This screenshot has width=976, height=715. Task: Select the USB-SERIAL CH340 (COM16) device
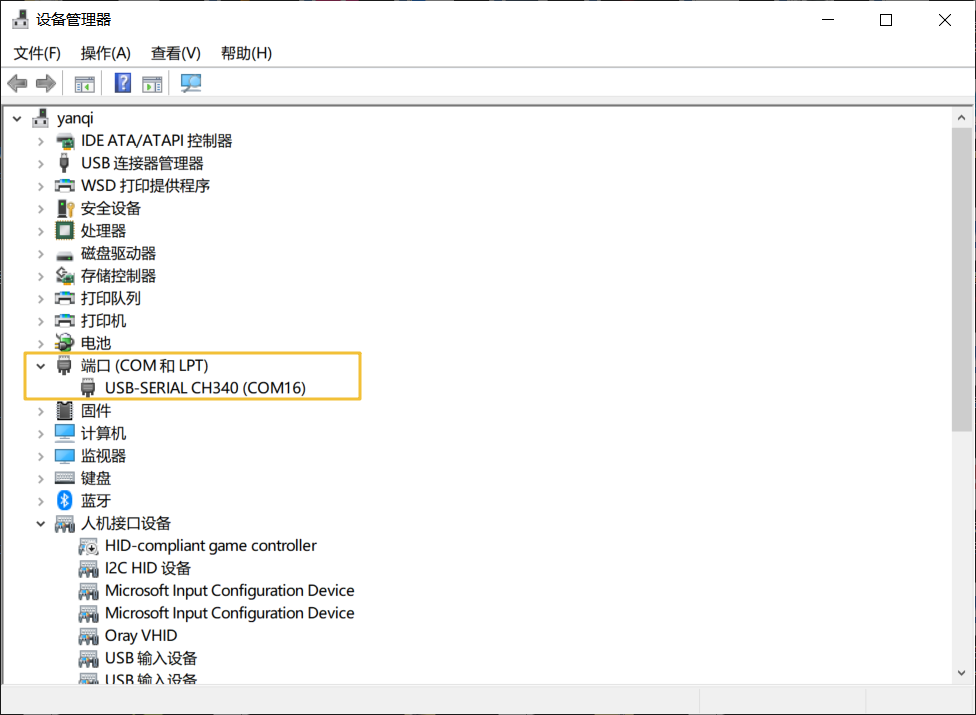coord(204,388)
